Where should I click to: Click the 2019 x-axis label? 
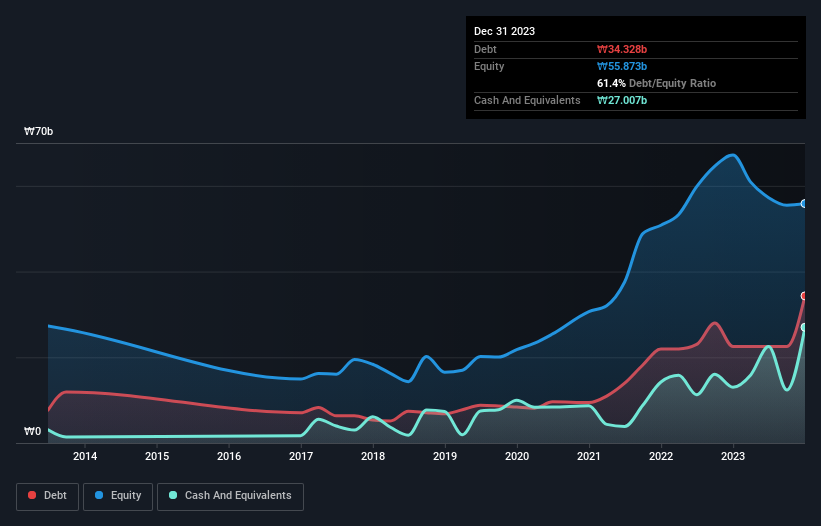click(x=445, y=456)
